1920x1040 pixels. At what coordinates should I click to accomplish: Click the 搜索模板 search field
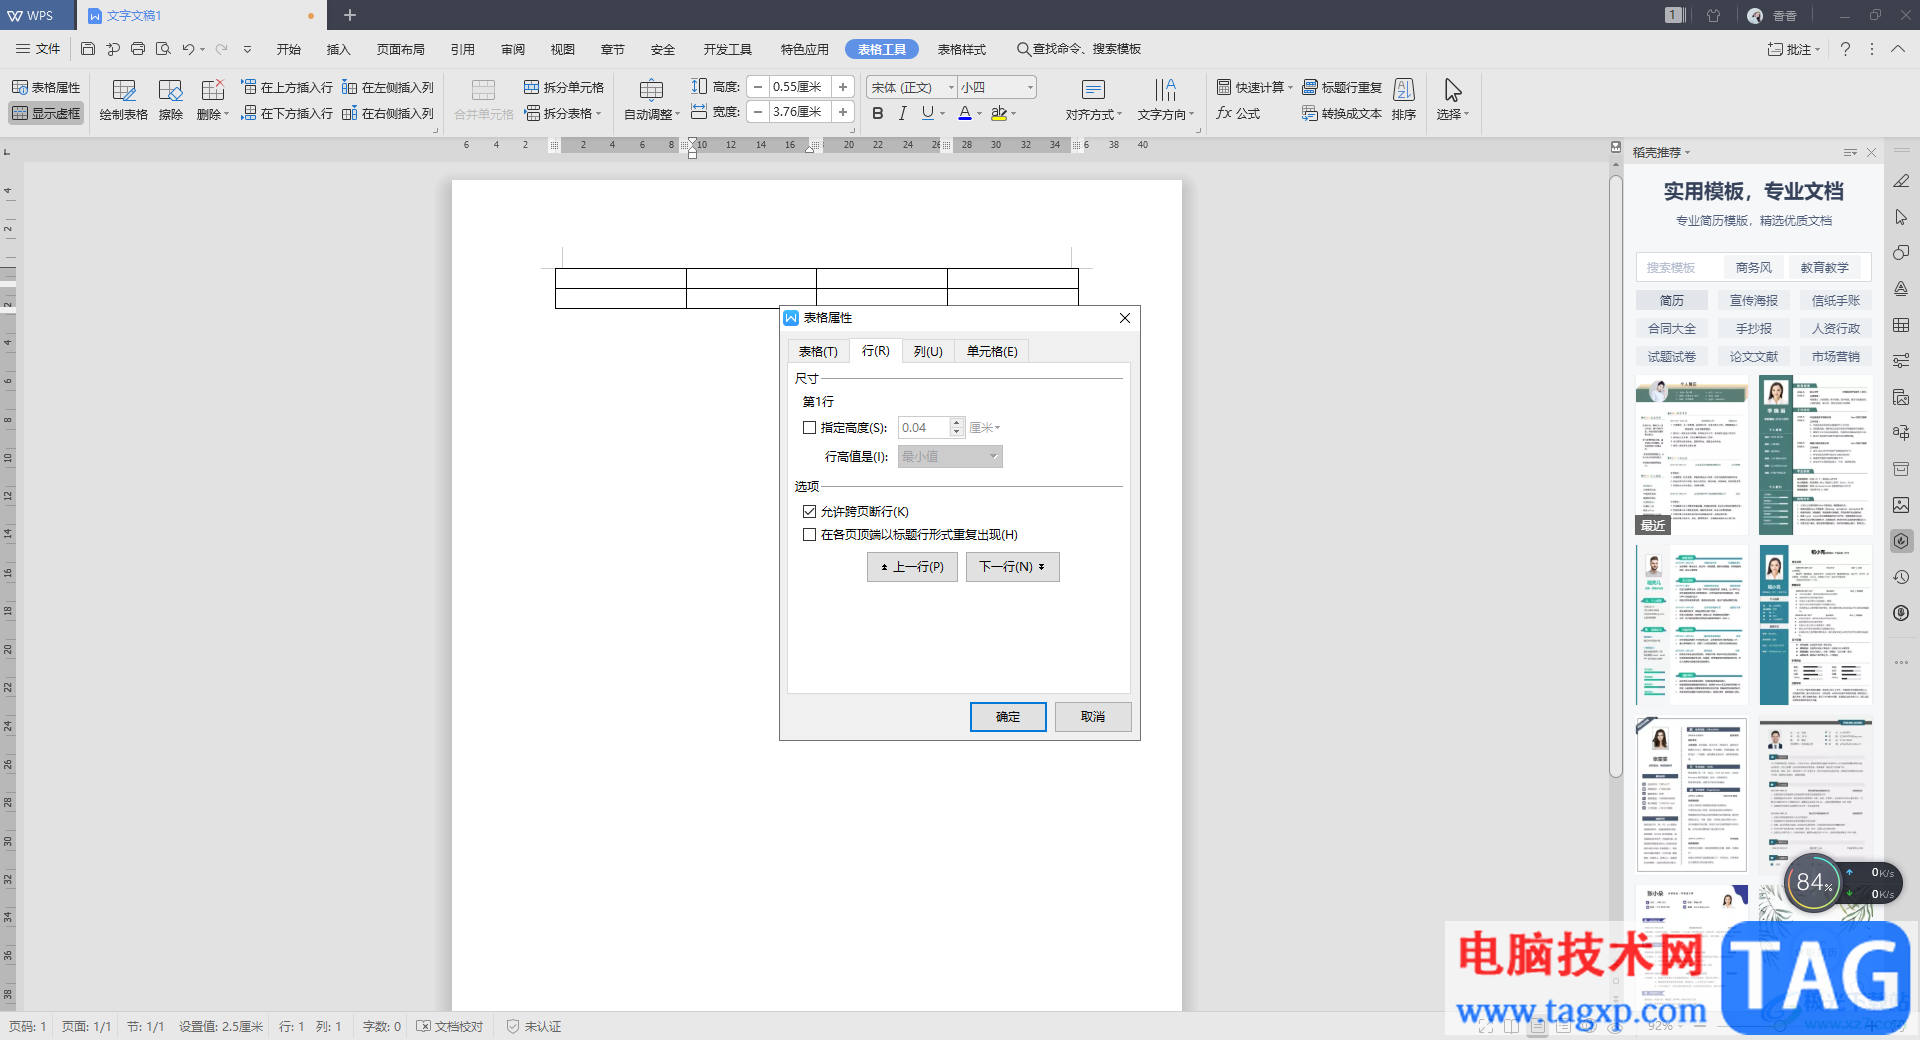[1682, 268]
